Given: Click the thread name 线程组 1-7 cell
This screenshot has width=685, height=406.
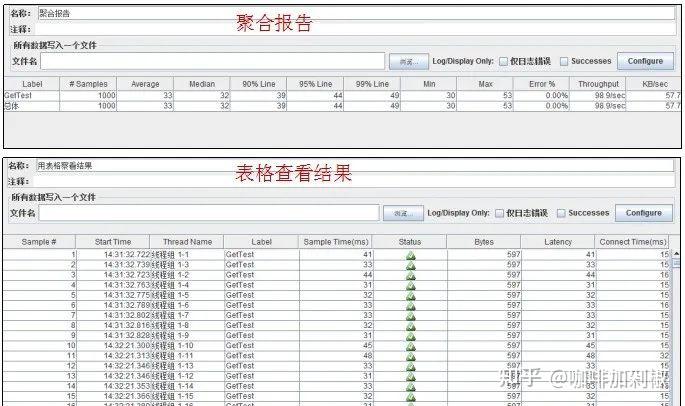Looking at the screenshot, I should tap(187, 315).
